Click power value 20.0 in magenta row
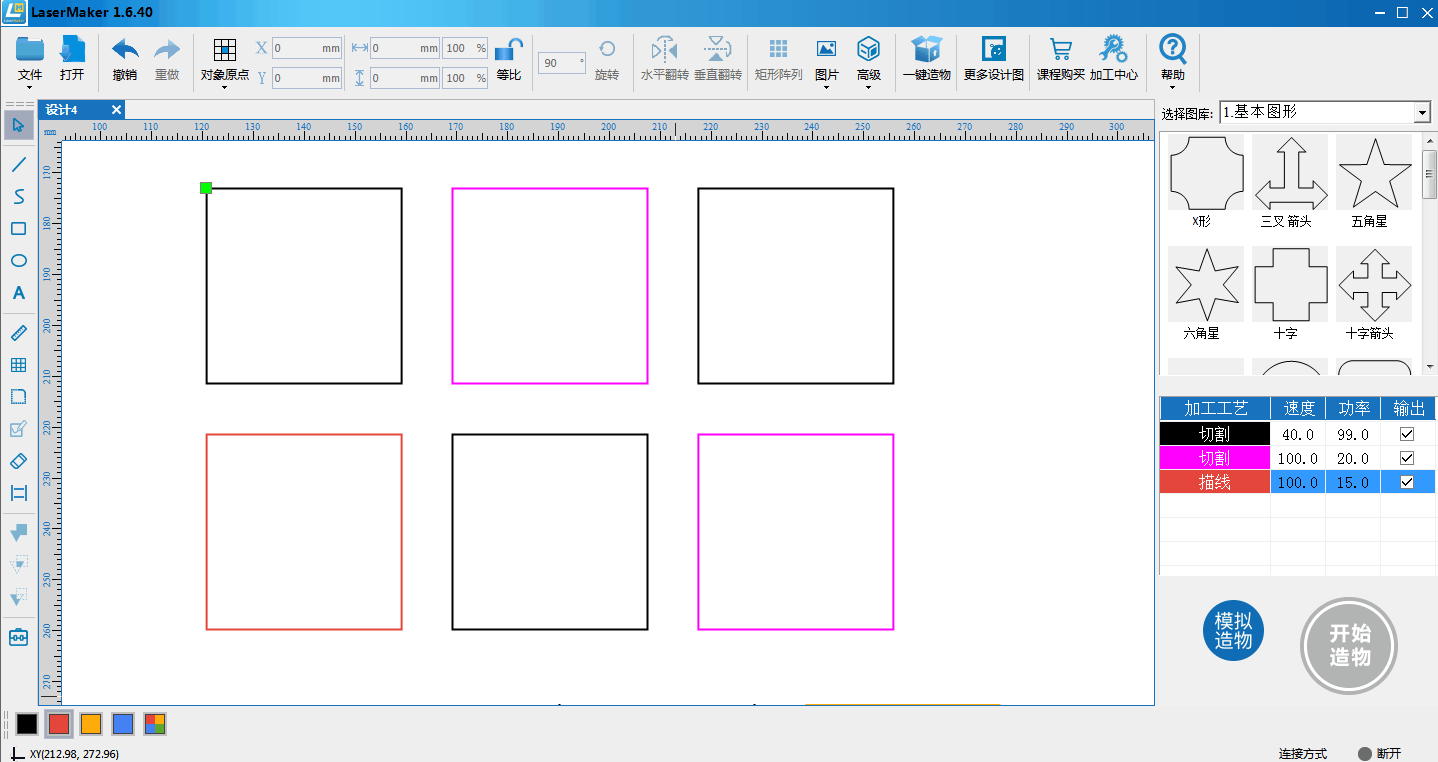Viewport: 1438px width, 762px height. click(x=1353, y=458)
